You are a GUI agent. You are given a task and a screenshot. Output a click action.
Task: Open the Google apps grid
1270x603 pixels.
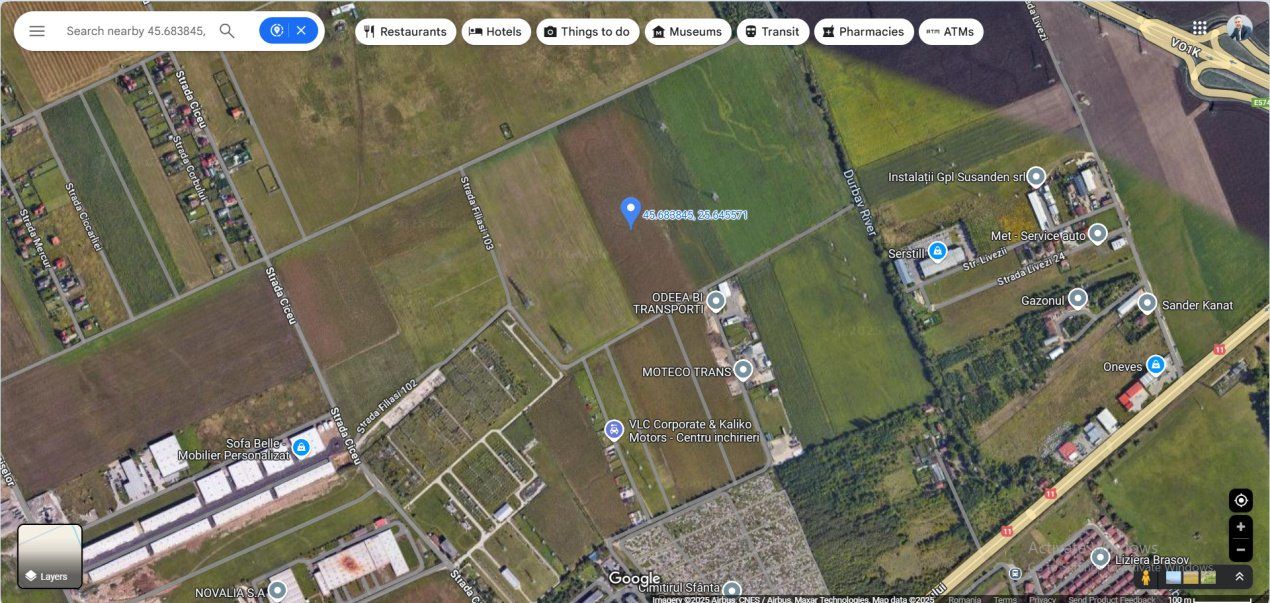click(x=1199, y=28)
